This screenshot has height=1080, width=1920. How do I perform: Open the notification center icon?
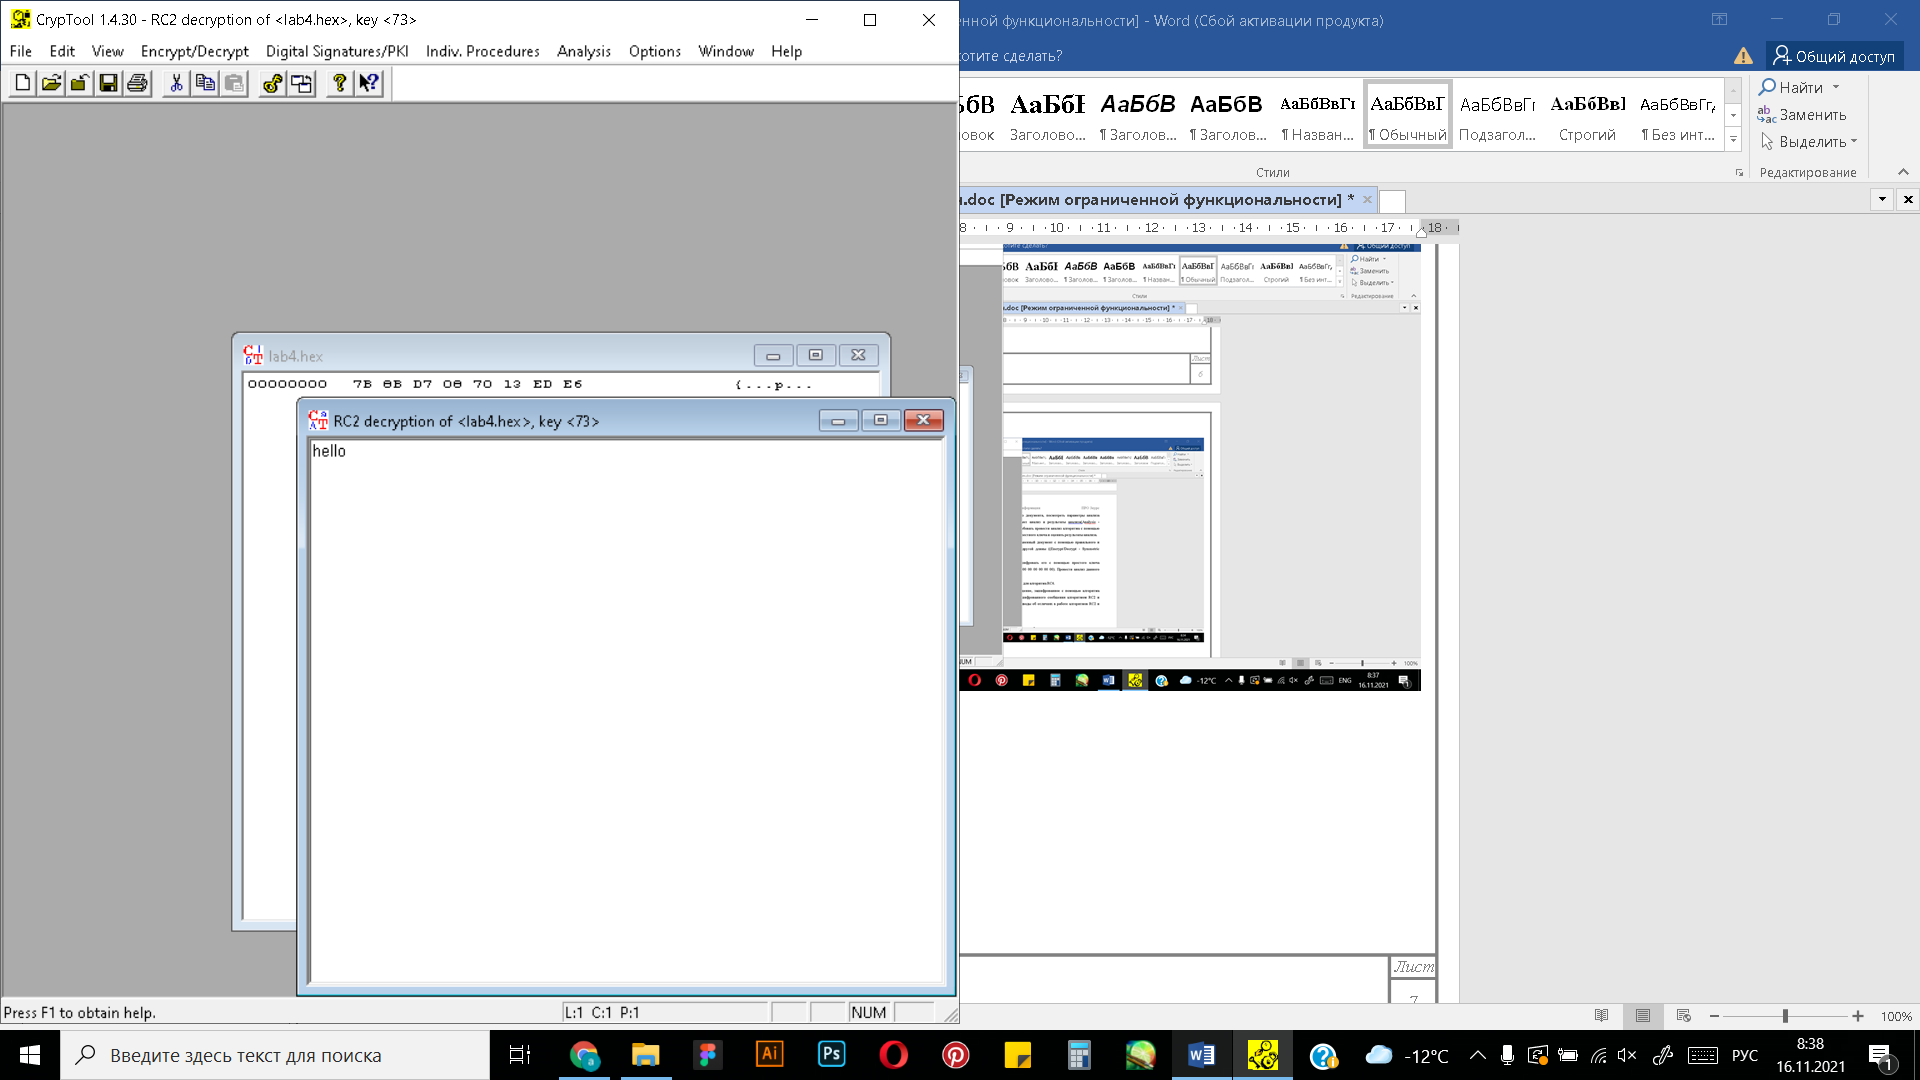click(1881, 1055)
